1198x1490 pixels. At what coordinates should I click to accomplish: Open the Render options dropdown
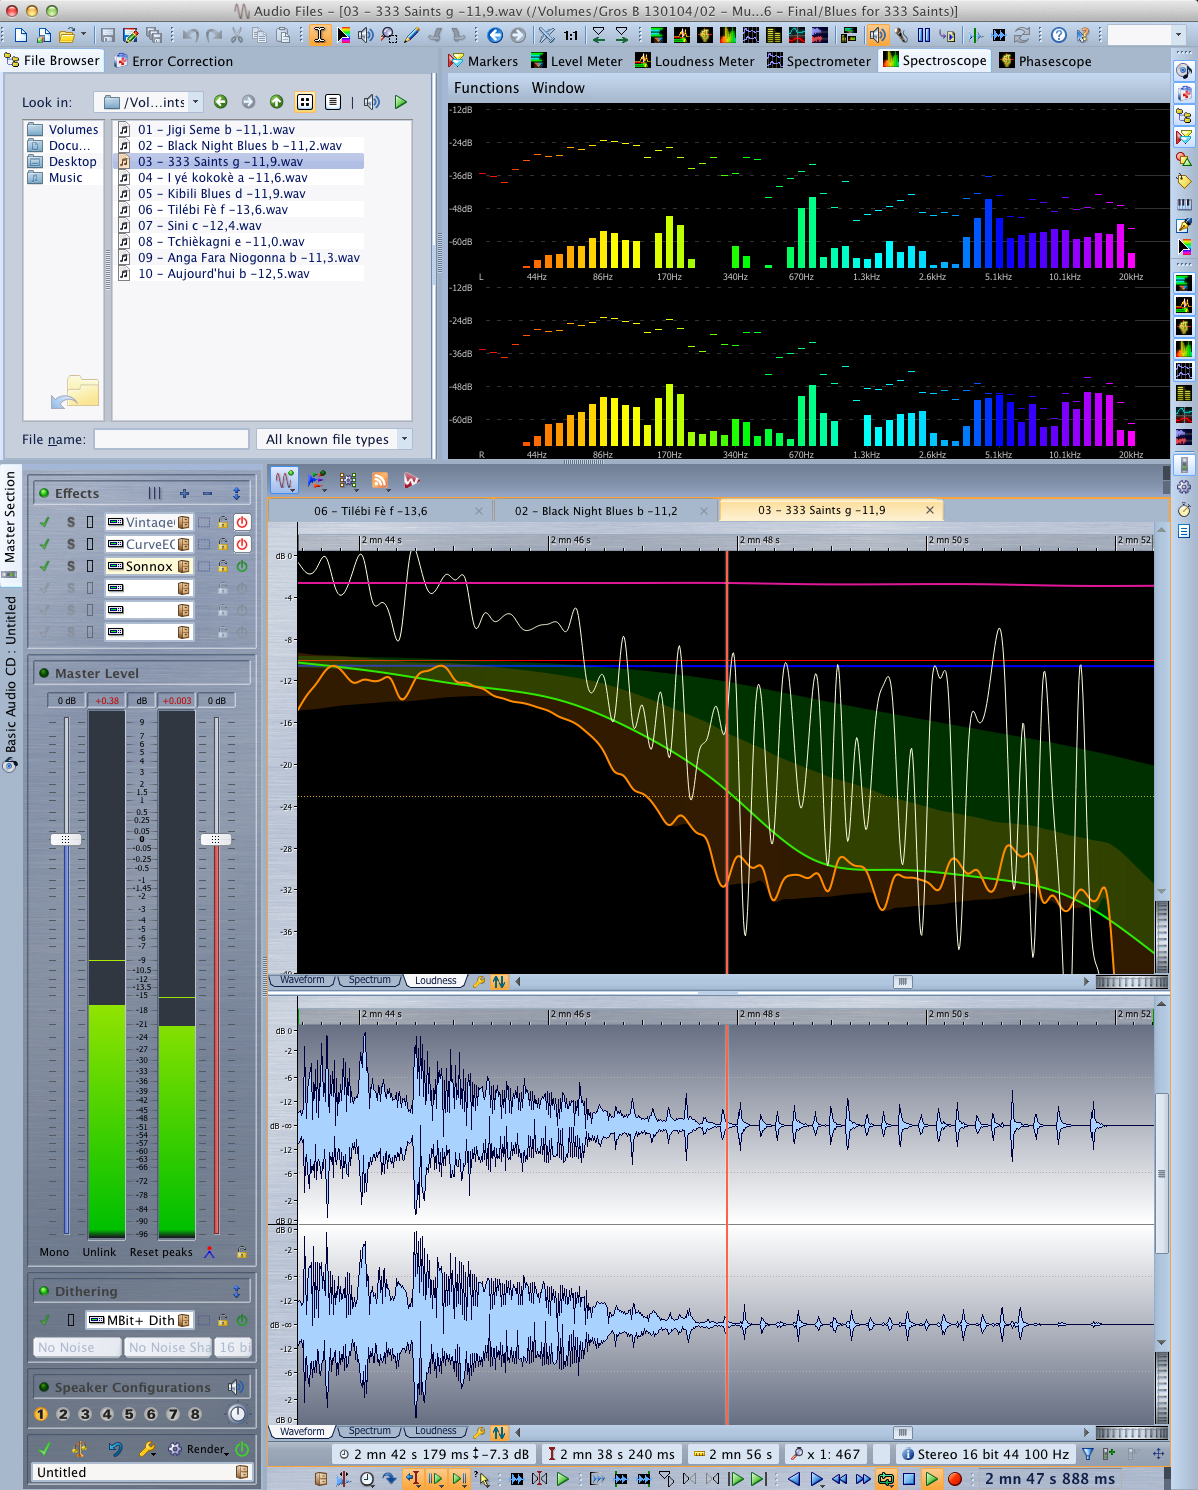(x=208, y=1449)
